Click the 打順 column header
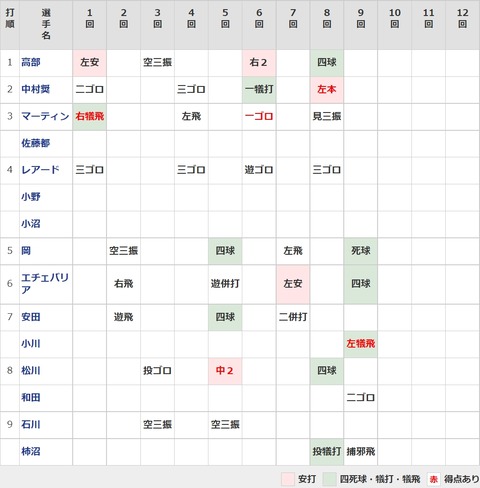 click(10, 25)
